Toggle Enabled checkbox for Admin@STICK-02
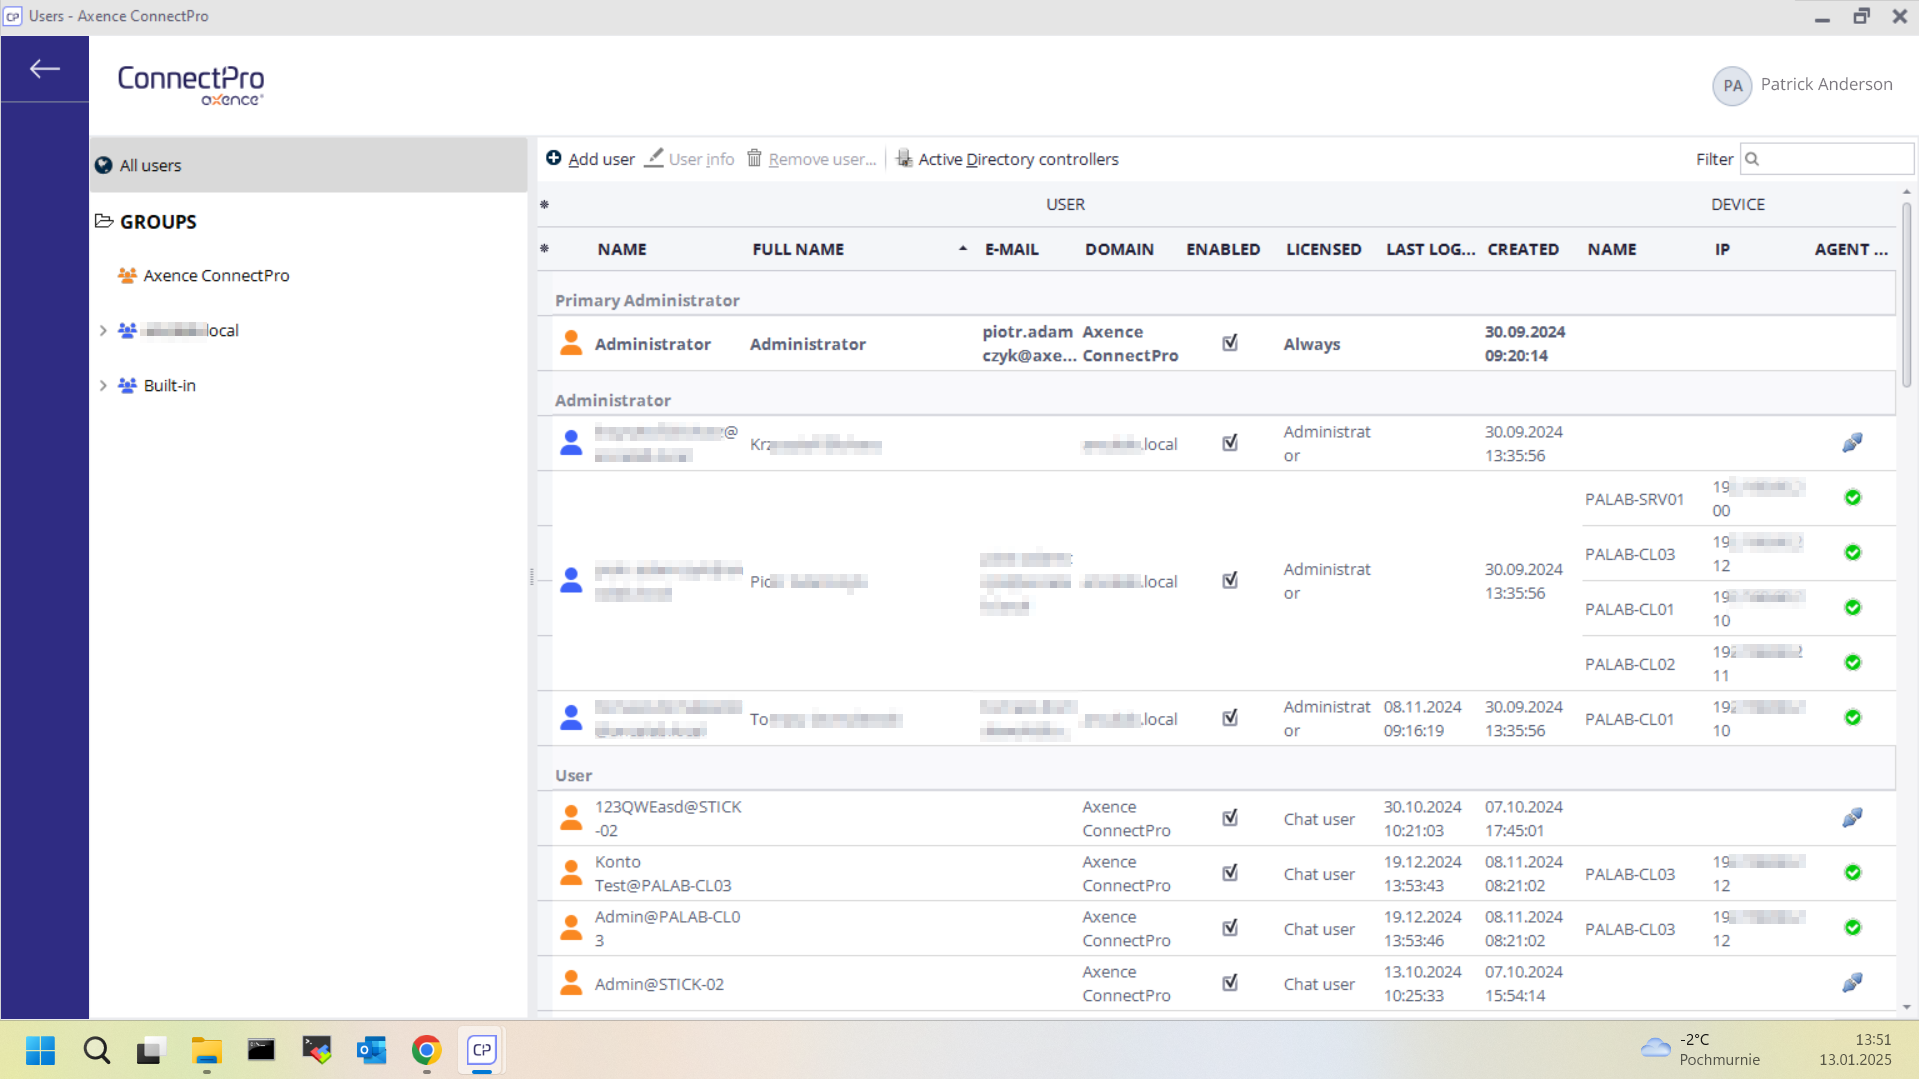 [x=1230, y=983]
